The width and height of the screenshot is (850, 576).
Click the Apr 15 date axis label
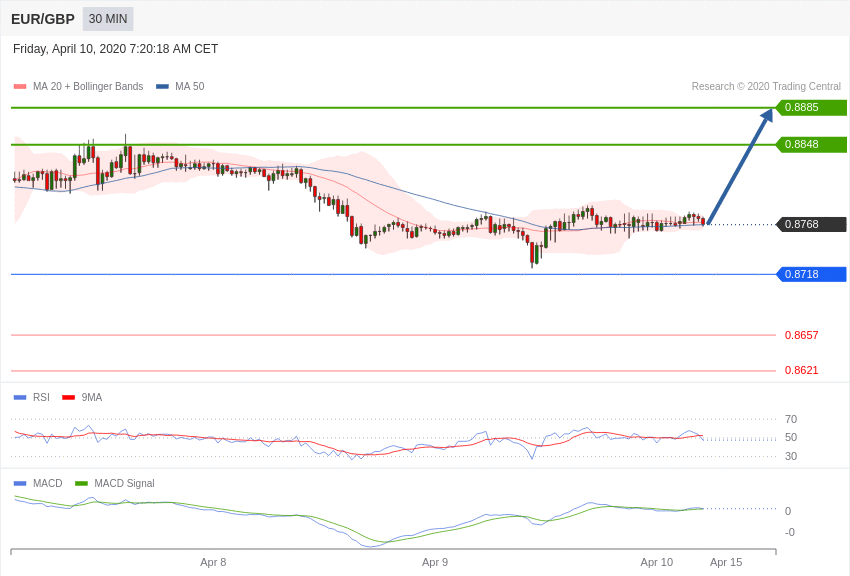coord(726,562)
